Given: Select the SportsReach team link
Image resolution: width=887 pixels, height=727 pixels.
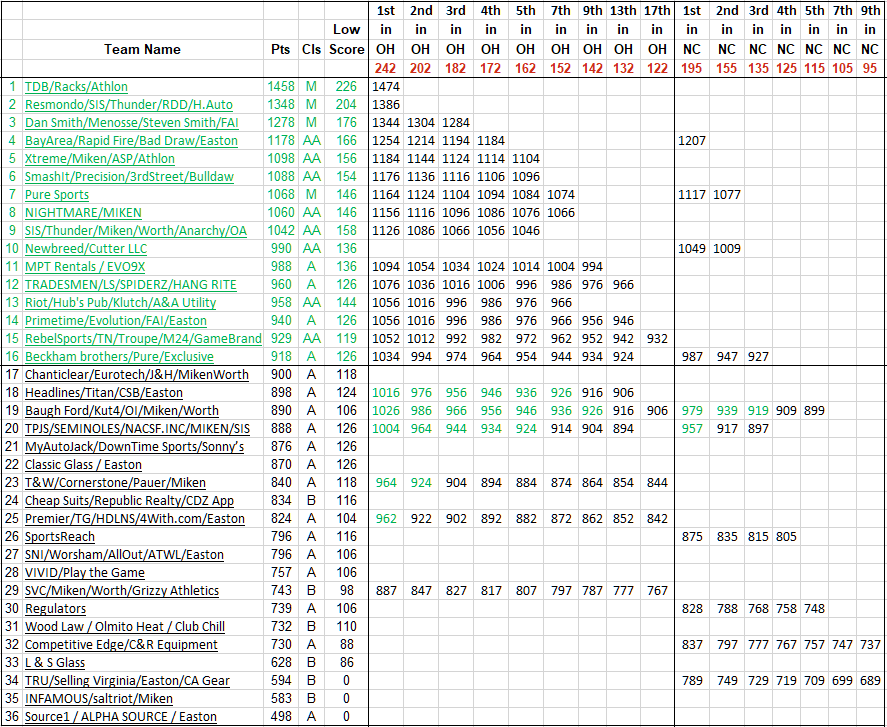Looking at the screenshot, I should [x=60, y=536].
